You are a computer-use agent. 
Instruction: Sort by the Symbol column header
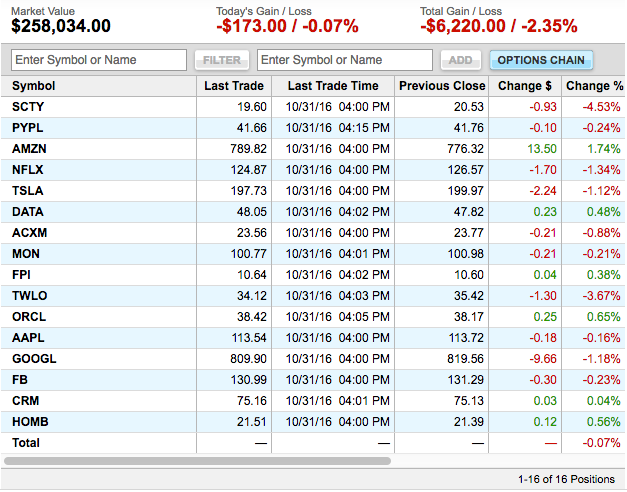coord(34,86)
